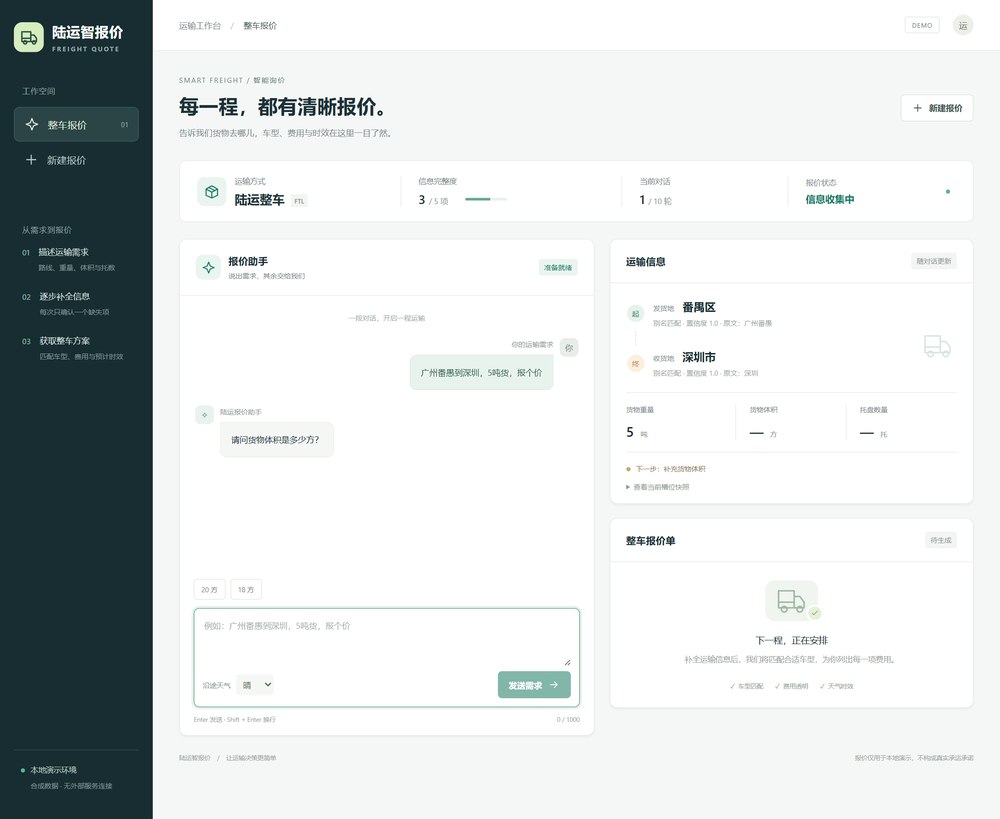The height and width of the screenshot is (819, 1000).
Task: Click the package box icon beside 陆运整车
Action: pyautogui.click(x=212, y=191)
